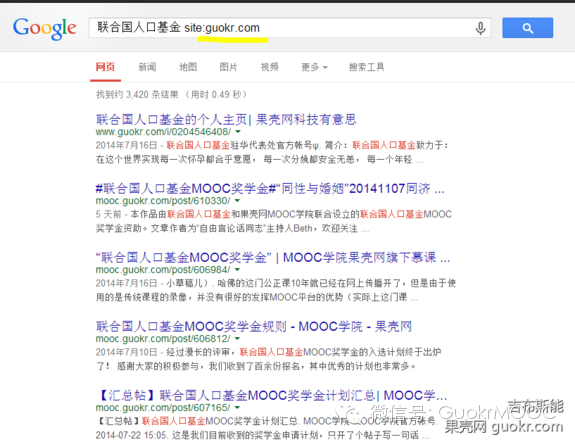The width and height of the screenshot is (575, 442).
Task: Click the URL text mooc.guokr.com/post/606812/
Action: 163,339
